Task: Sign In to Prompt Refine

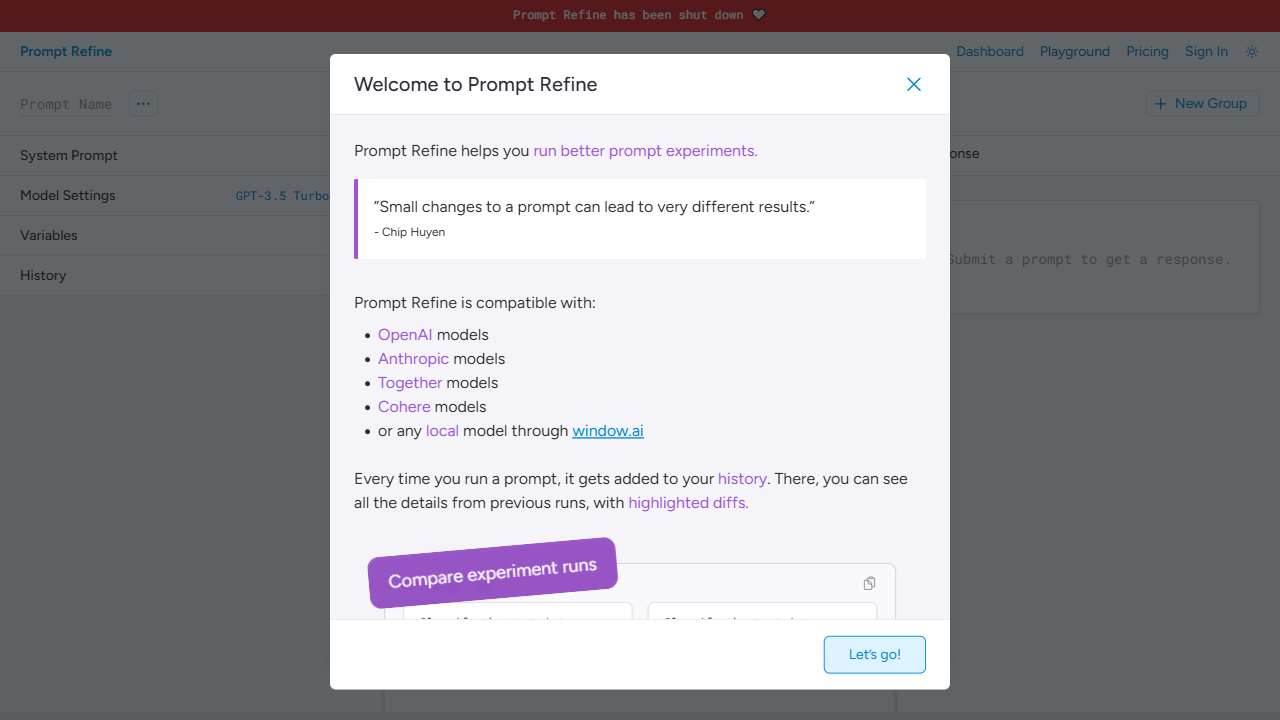Action: point(1206,51)
